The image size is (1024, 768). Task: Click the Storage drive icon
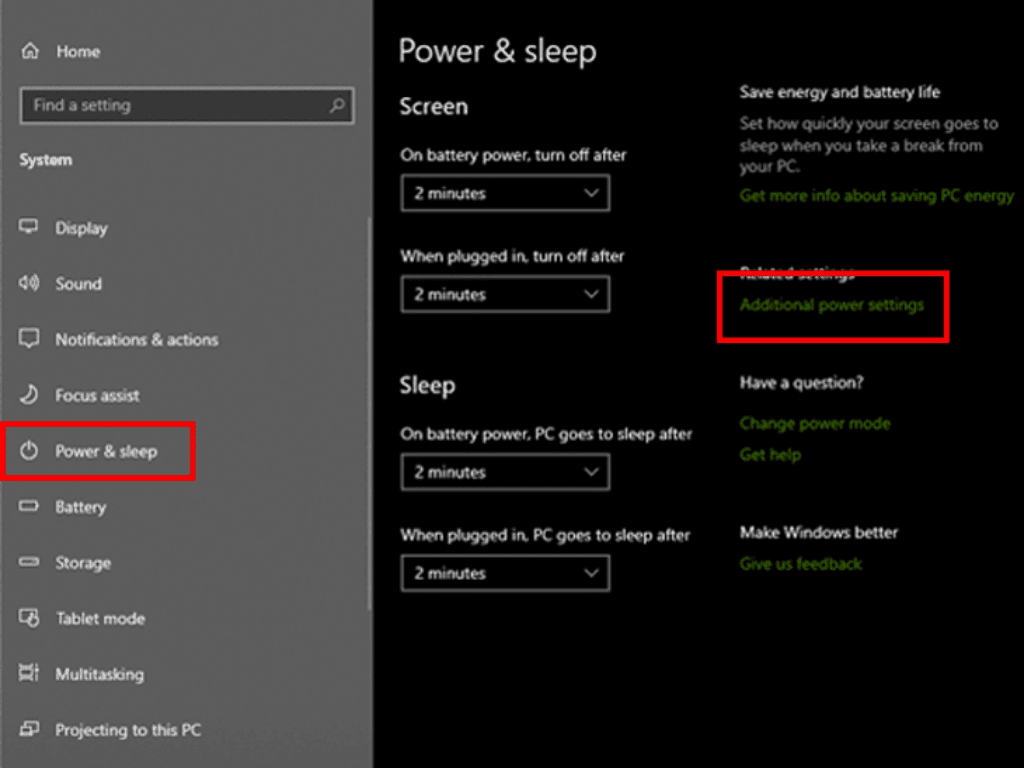point(30,563)
